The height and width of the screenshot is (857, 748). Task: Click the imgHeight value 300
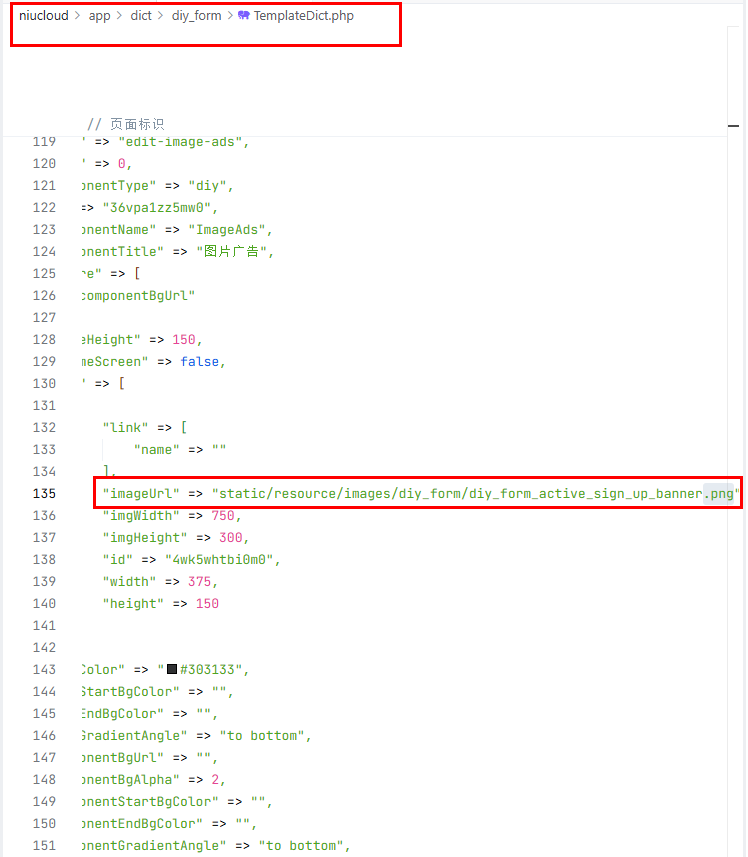(231, 538)
